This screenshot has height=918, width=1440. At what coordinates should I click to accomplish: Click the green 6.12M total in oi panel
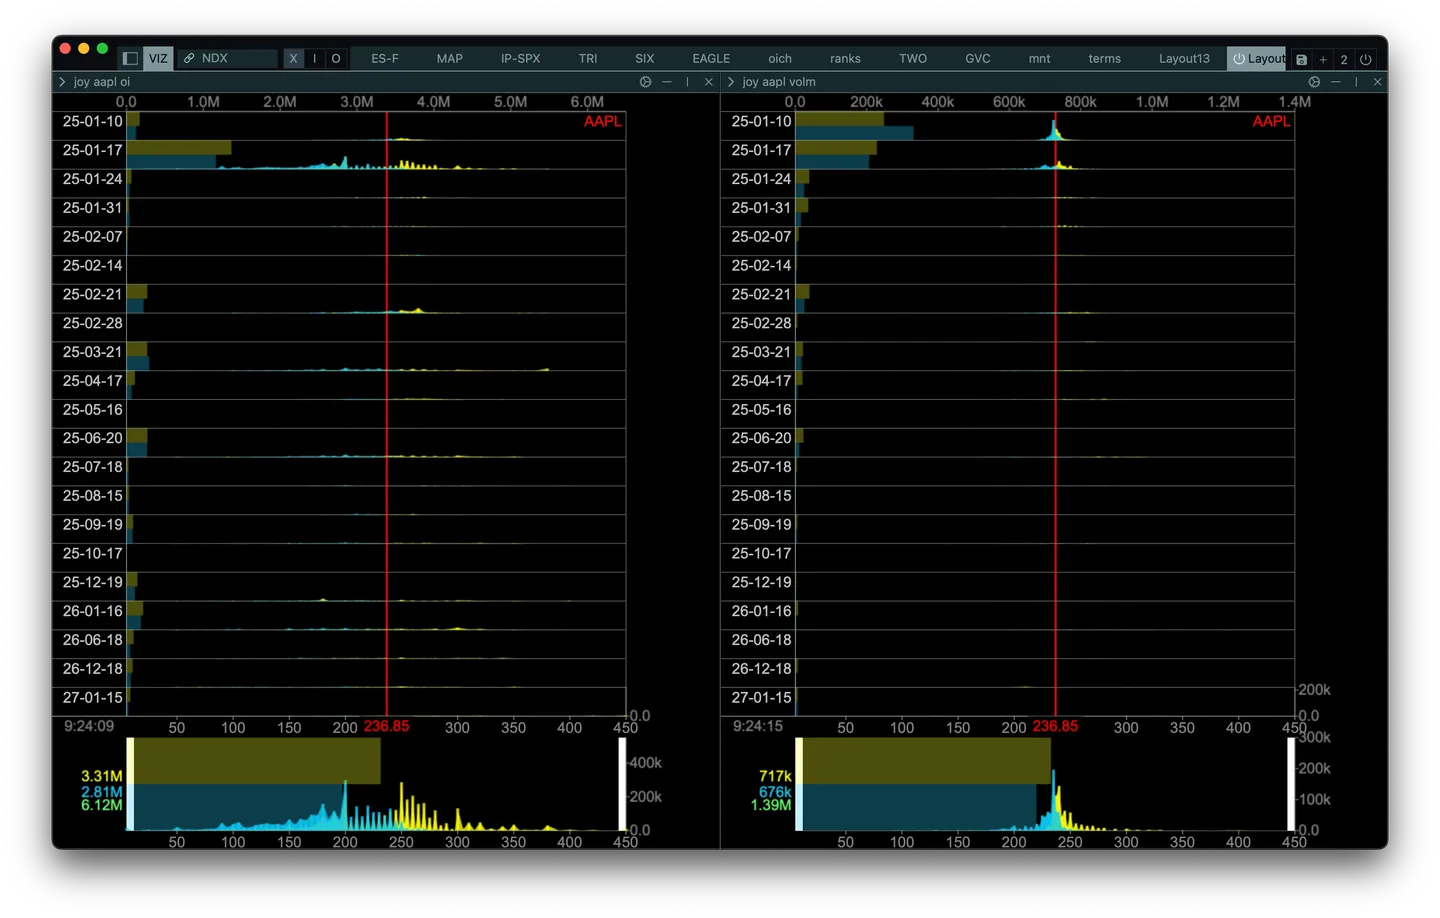[102, 805]
